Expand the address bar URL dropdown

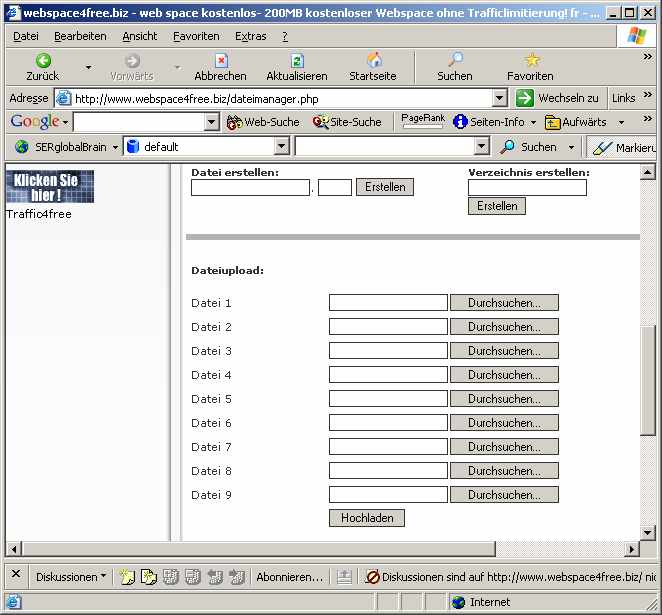(500, 98)
